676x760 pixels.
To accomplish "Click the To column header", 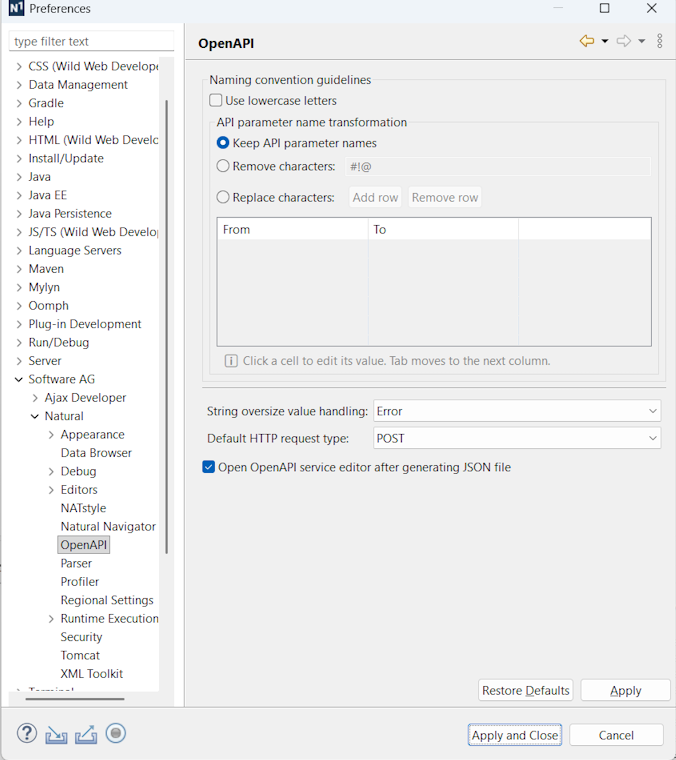I will pos(443,229).
